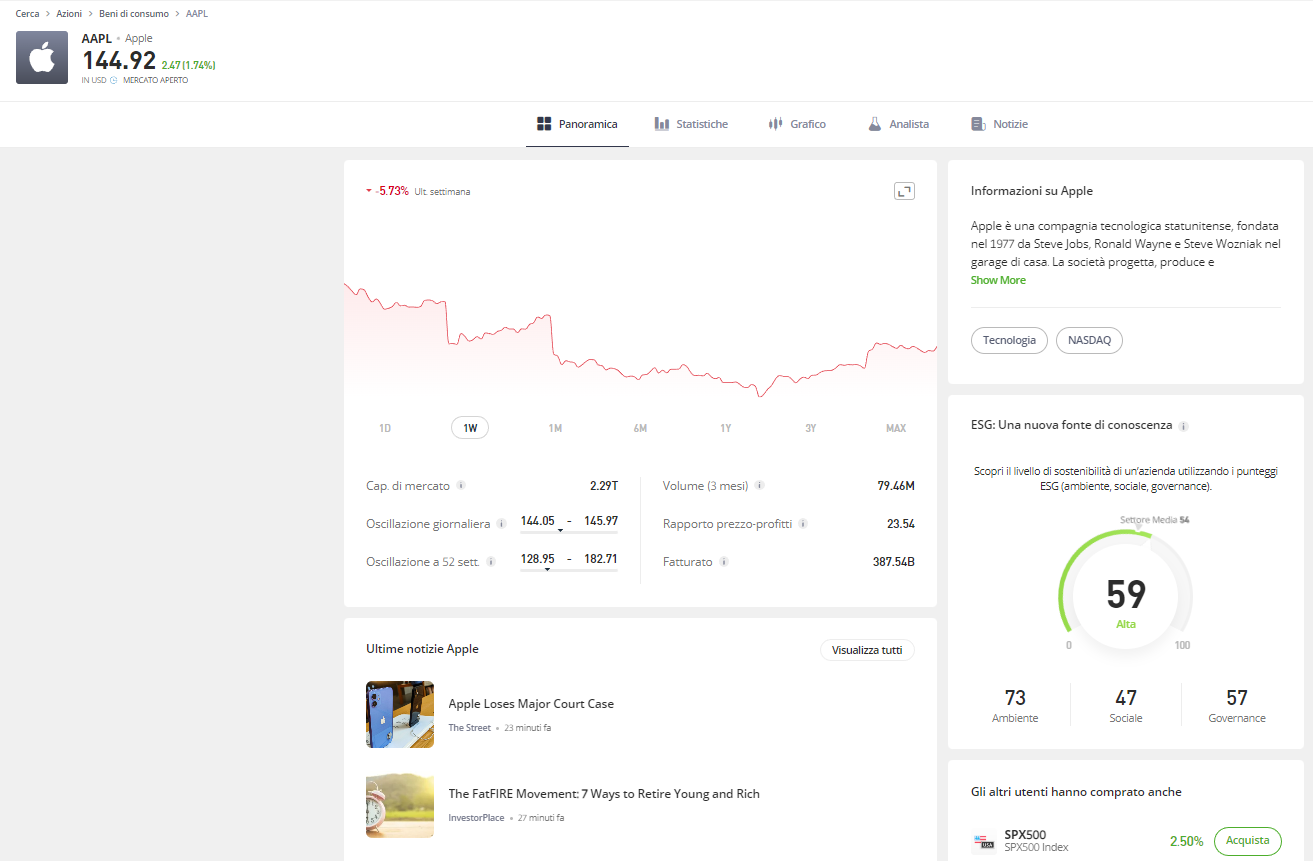The width and height of the screenshot is (1313, 861).
Task: Click the 52-week range slider marker
Action: click(547, 569)
